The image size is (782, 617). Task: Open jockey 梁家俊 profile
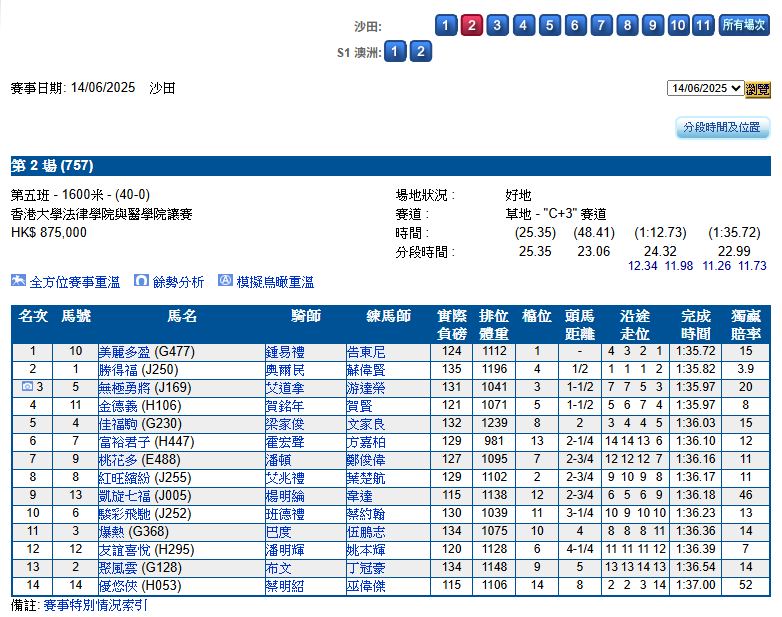(285, 424)
